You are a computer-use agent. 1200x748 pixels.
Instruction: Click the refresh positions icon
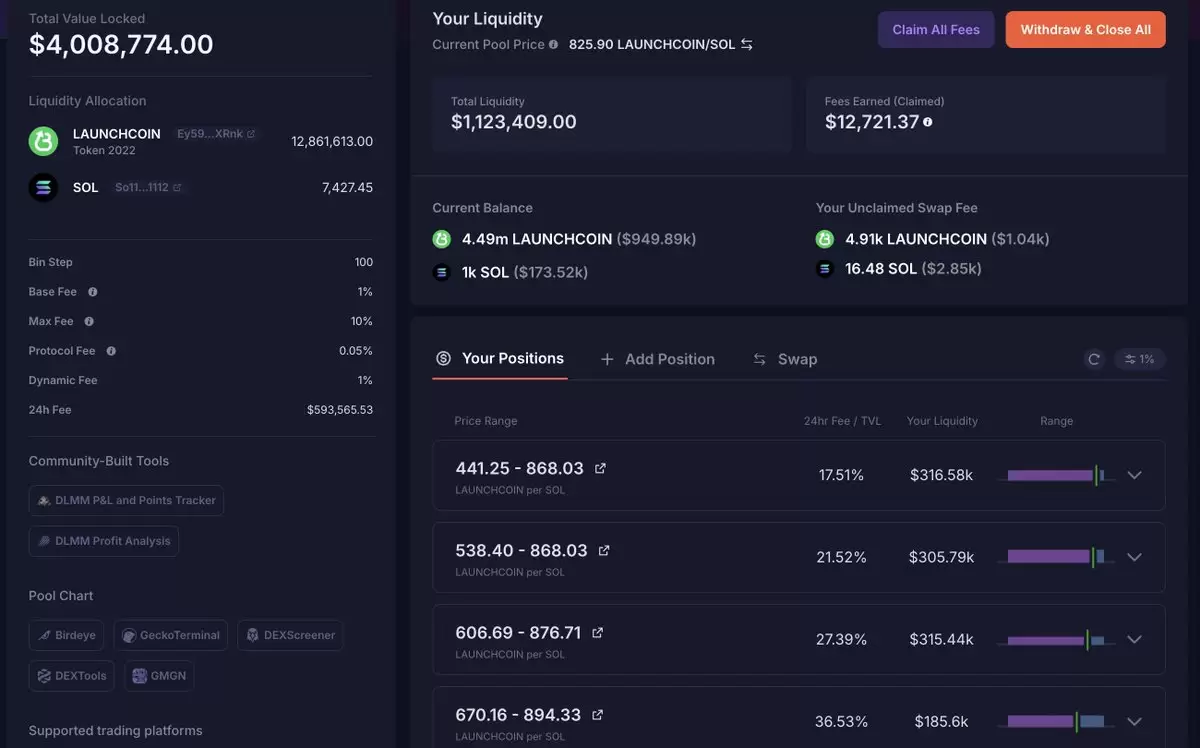[x=1094, y=359]
